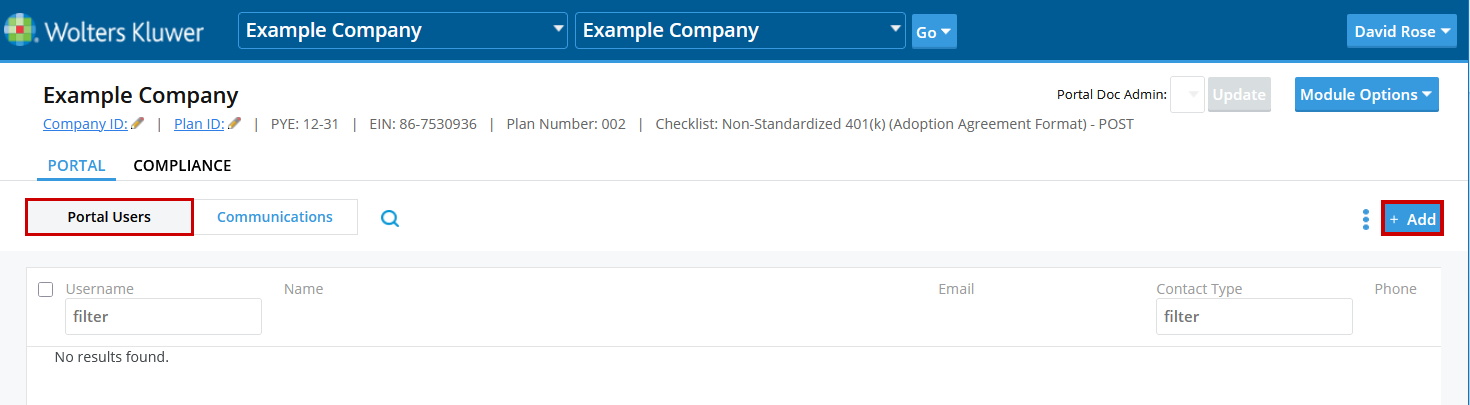The width and height of the screenshot is (1470, 405).
Task: Expand the first Example Company dropdown
Action: coord(402,31)
